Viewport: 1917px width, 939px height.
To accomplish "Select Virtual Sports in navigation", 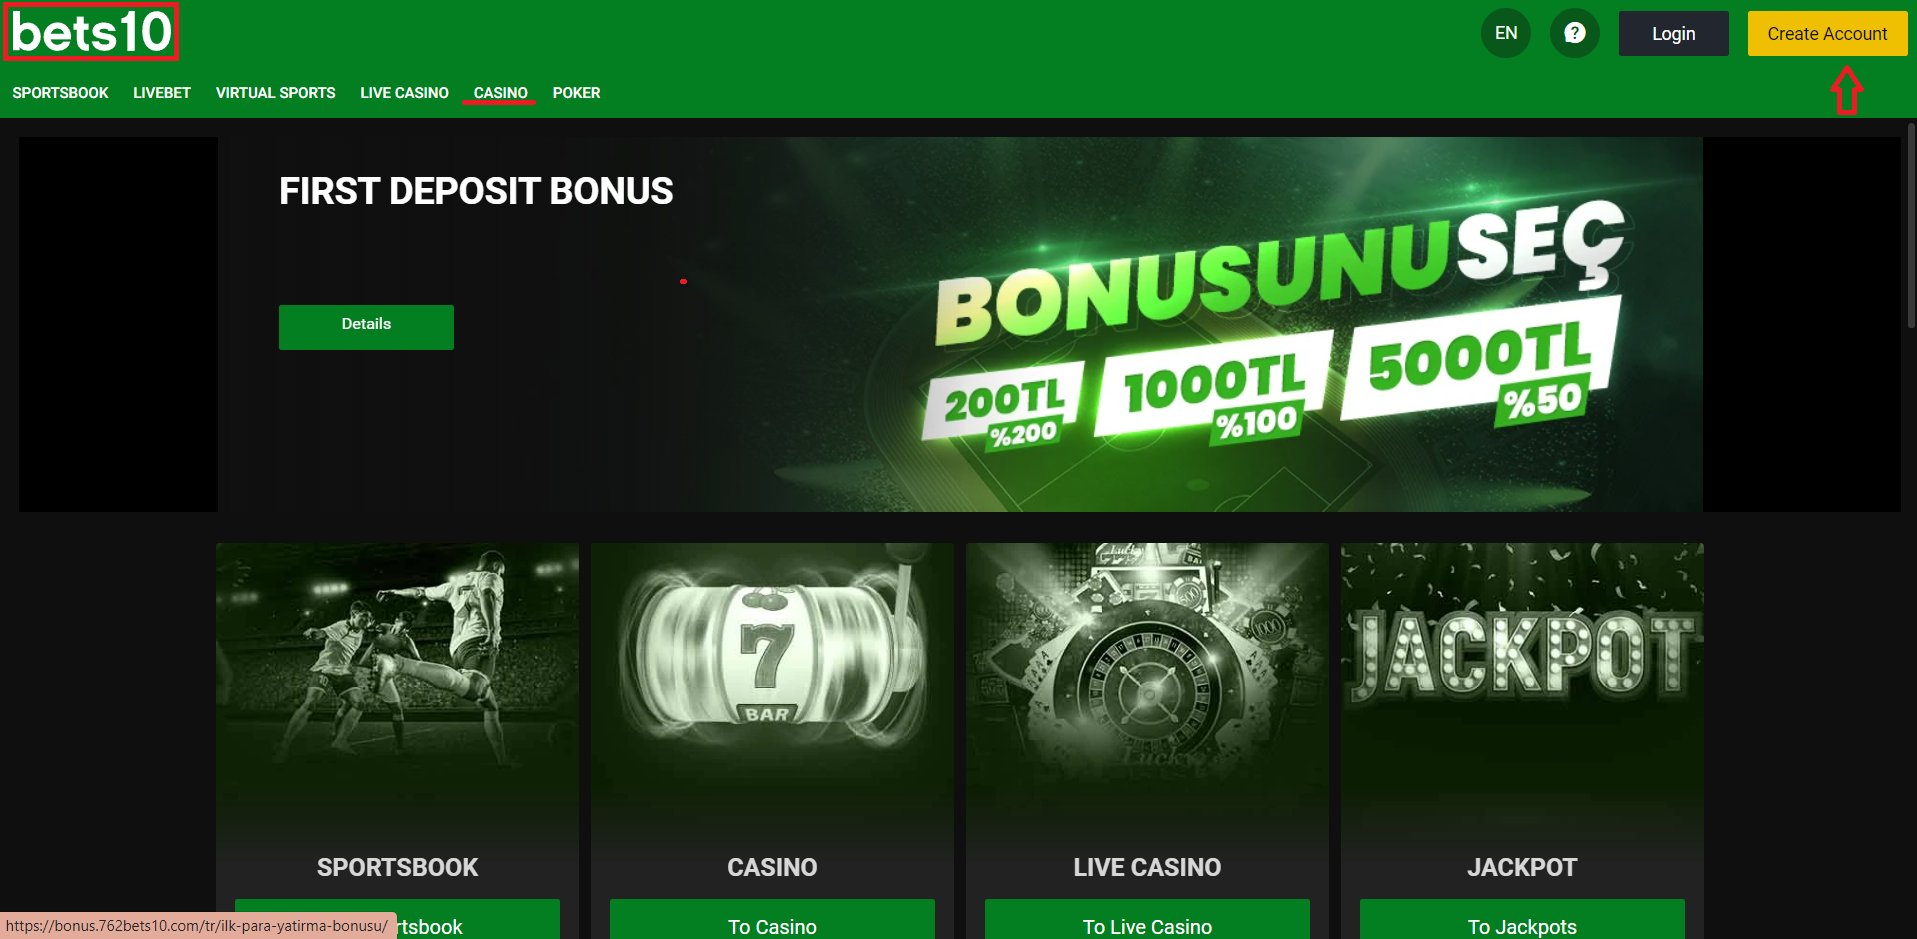I will 276,93.
